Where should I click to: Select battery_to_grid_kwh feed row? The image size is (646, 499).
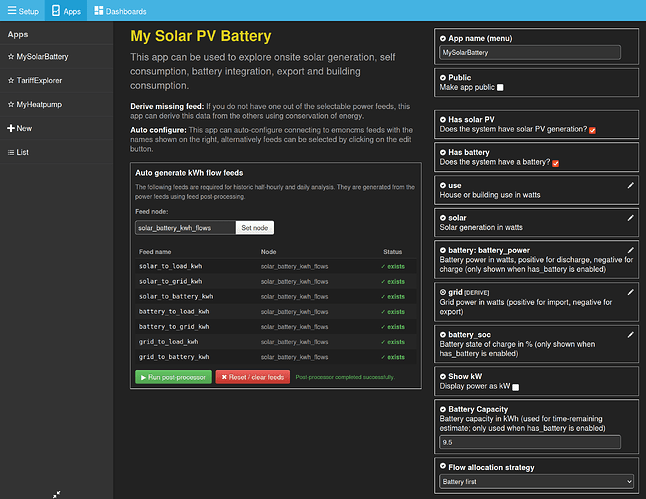pos(276,327)
